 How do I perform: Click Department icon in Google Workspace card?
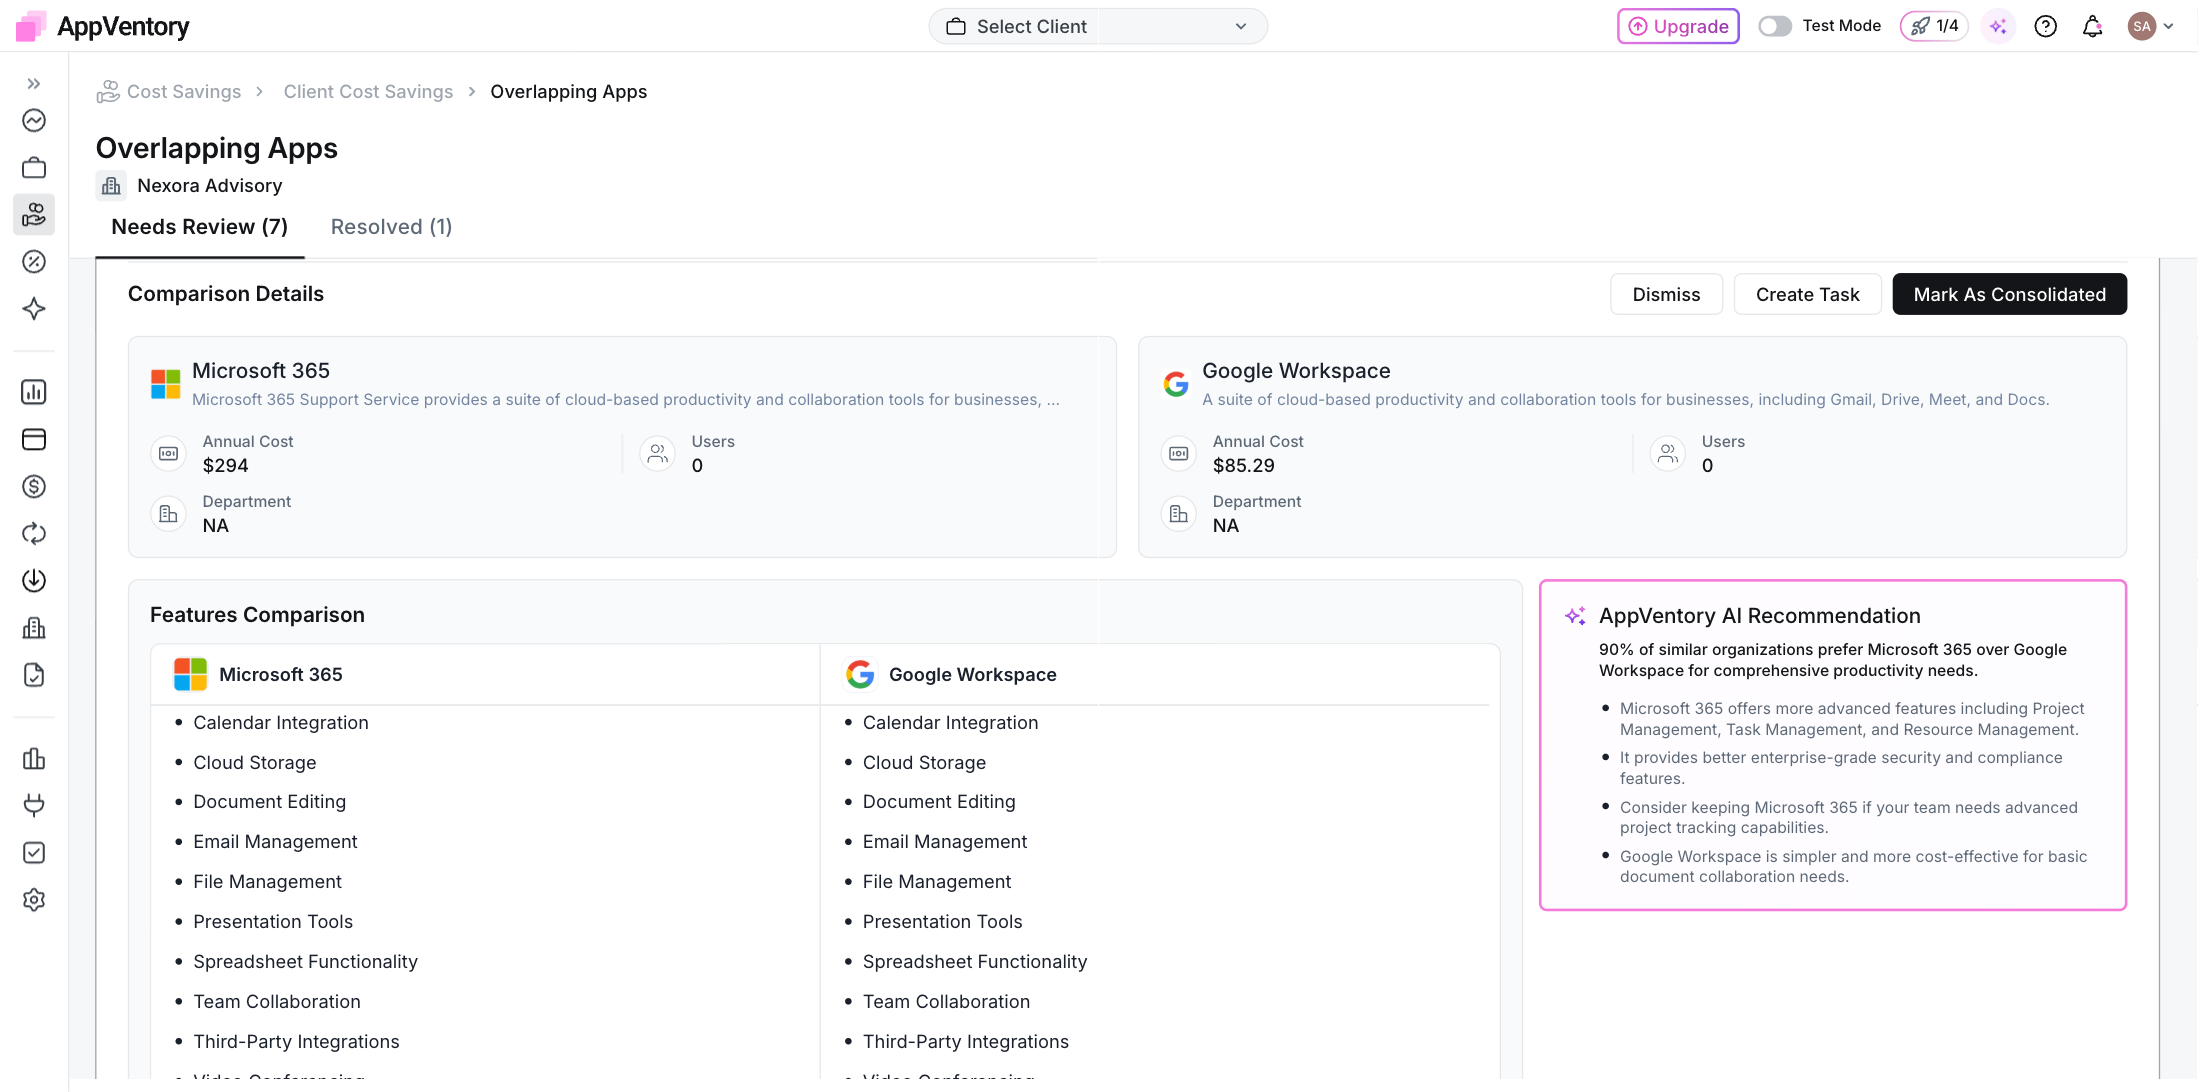[x=1179, y=514]
